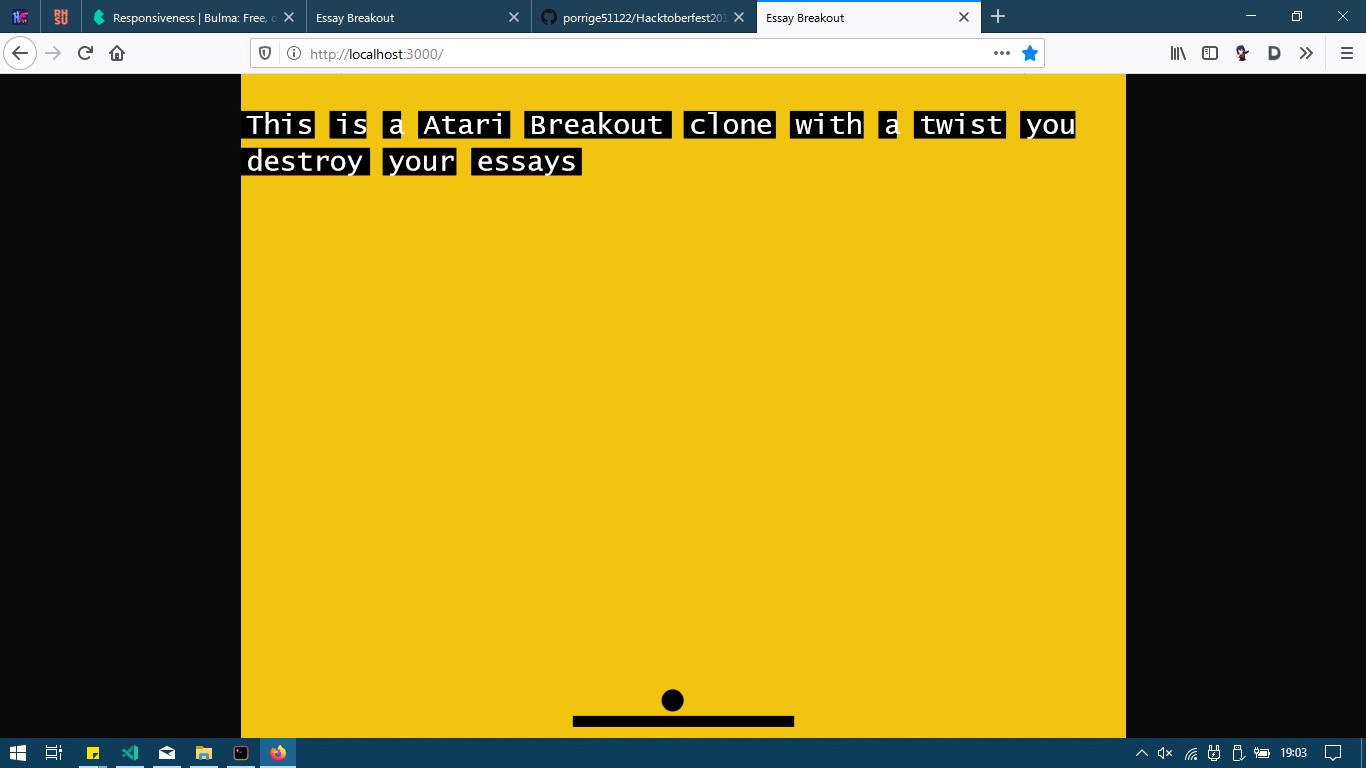Click the 'clone' word brick

[x=731, y=125]
